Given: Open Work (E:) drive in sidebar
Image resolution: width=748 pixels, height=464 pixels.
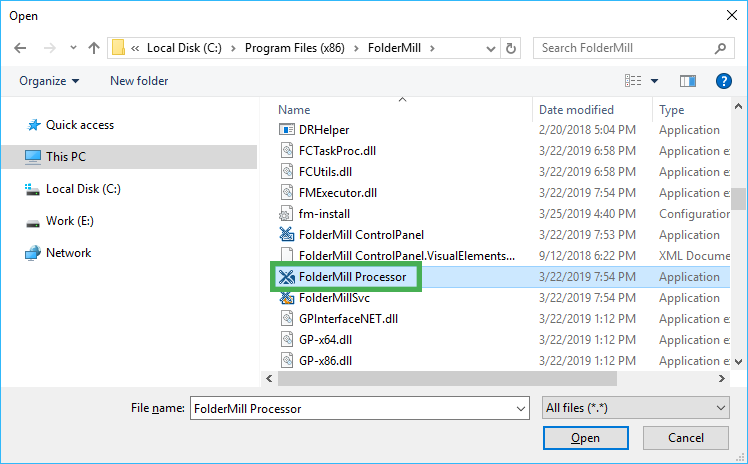Looking at the screenshot, I should [x=70, y=221].
